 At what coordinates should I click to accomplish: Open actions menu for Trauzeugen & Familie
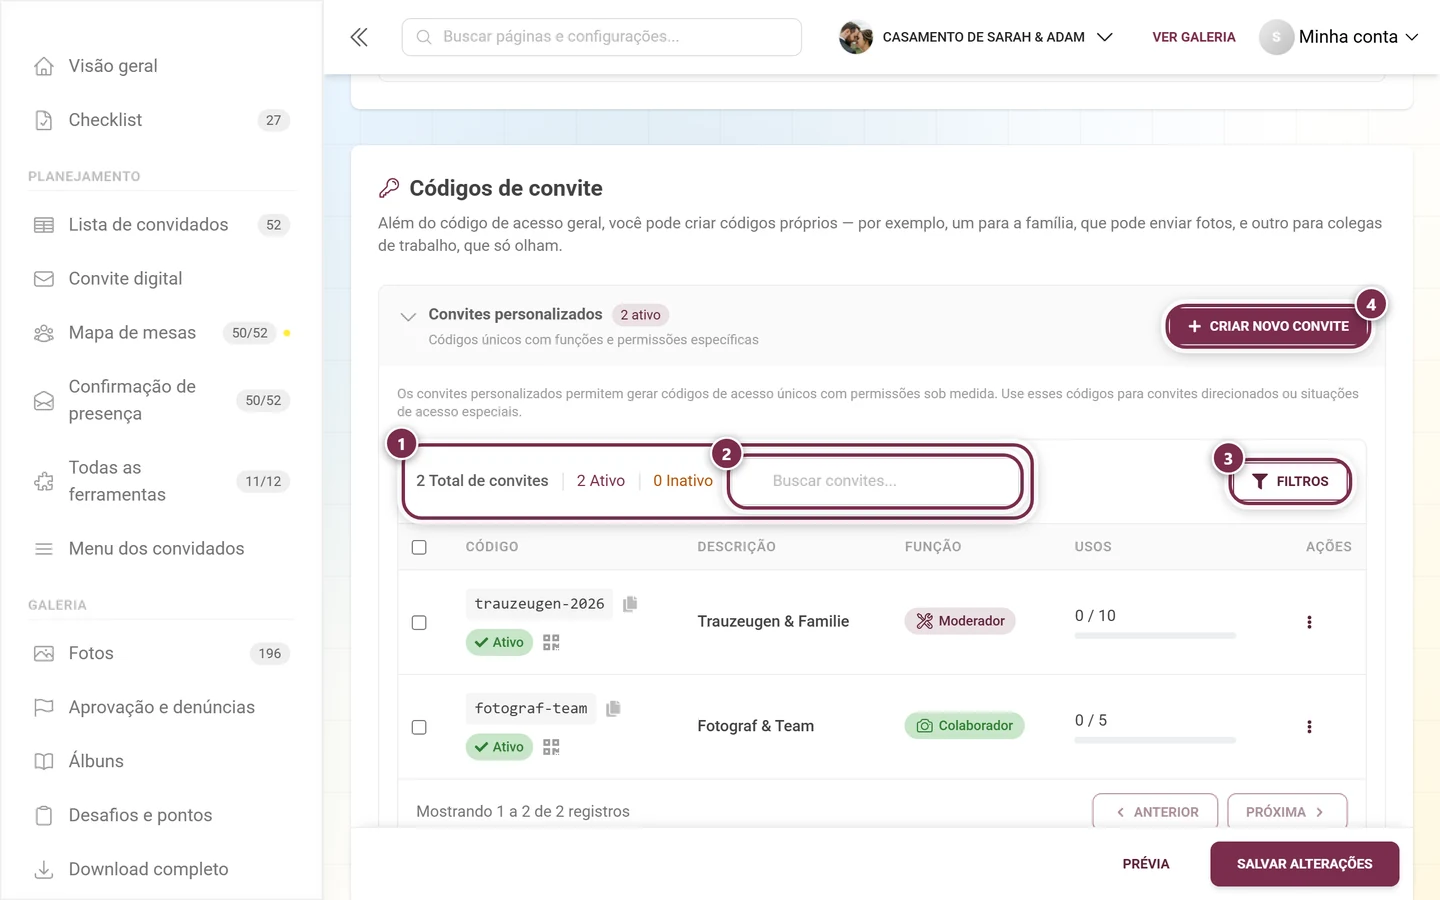[1309, 622]
